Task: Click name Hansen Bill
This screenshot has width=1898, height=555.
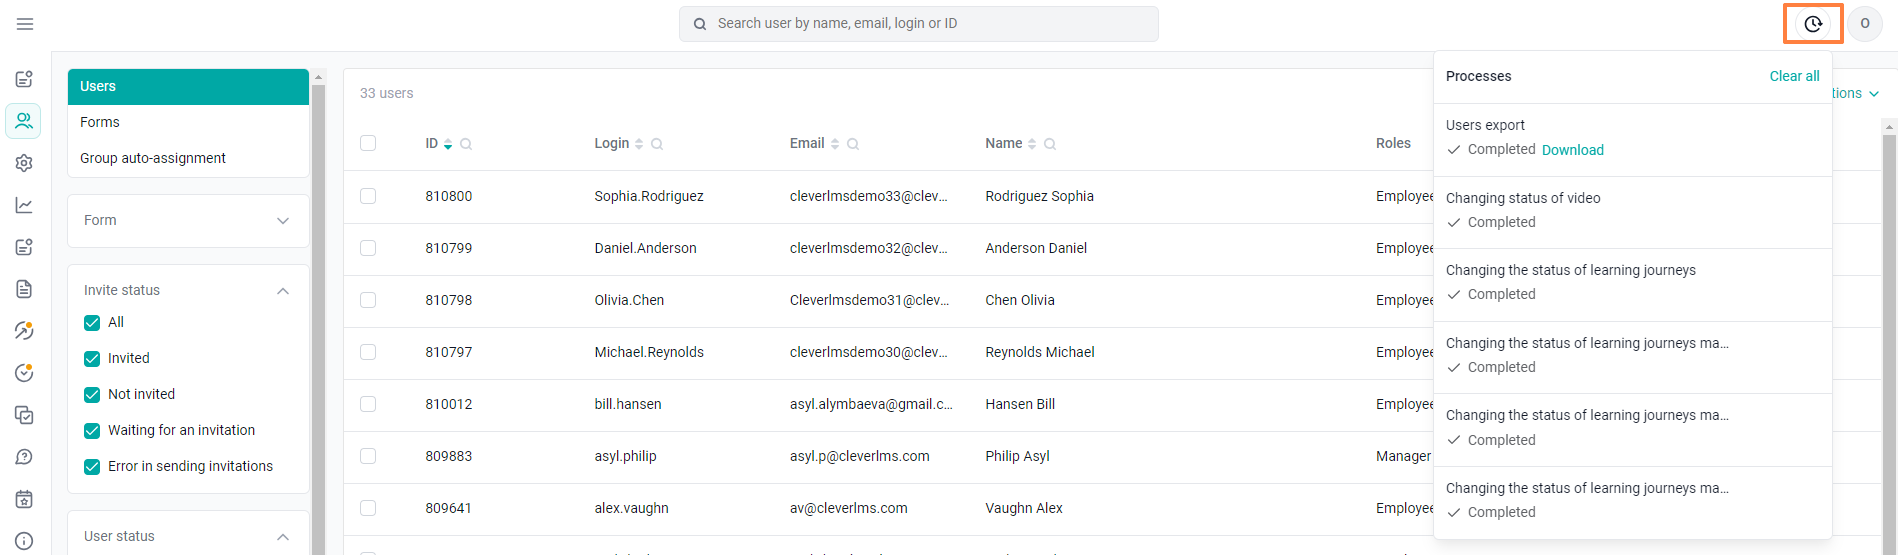Action: [1020, 404]
